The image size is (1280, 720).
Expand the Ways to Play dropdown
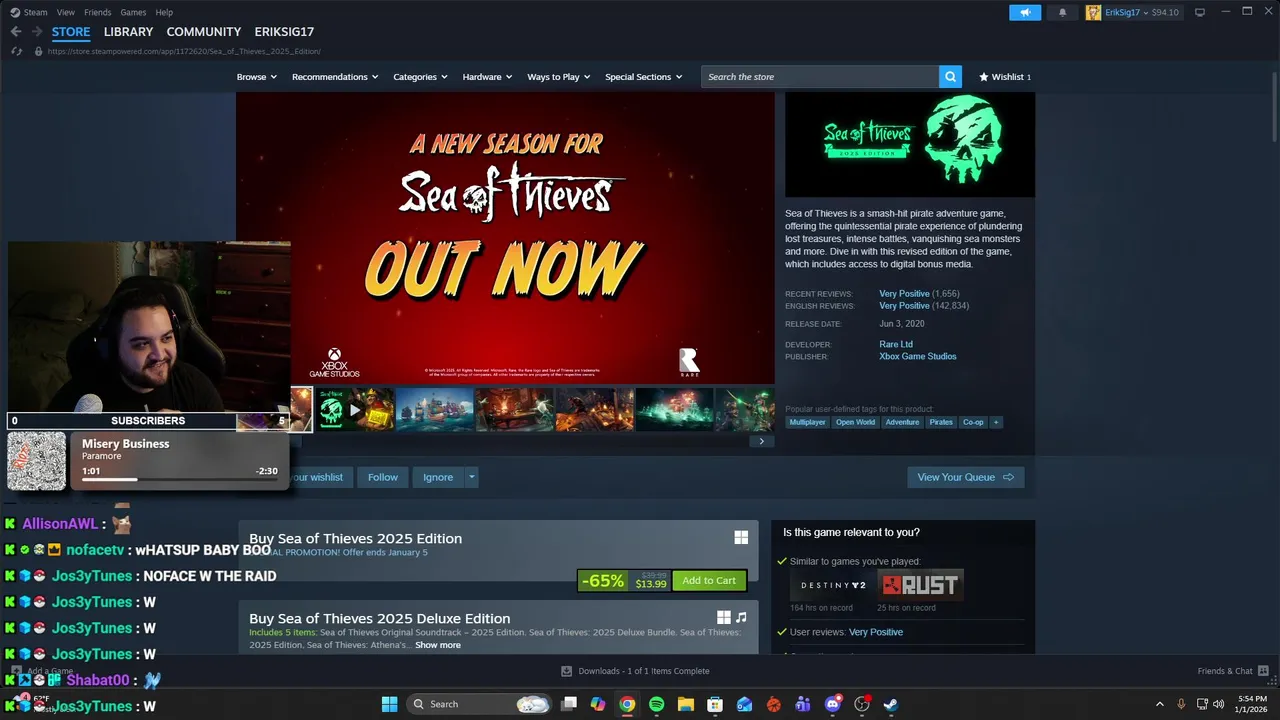(x=559, y=77)
